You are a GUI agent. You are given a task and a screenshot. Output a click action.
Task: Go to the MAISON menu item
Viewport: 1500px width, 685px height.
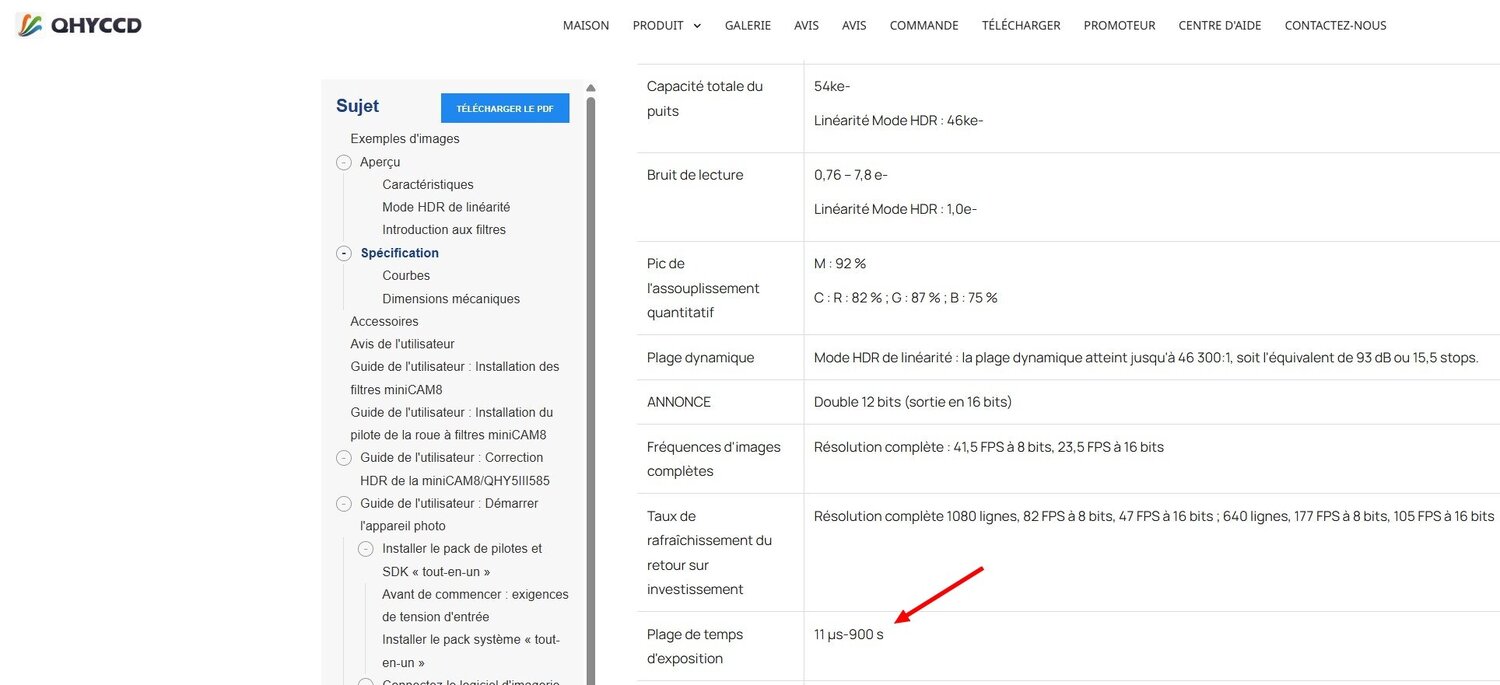pos(586,25)
